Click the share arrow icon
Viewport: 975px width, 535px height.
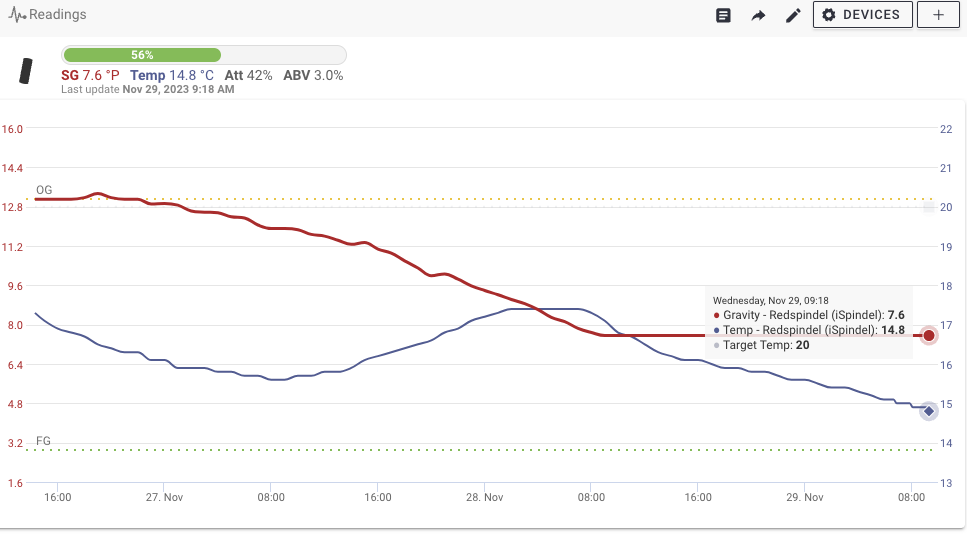click(758, 15)
